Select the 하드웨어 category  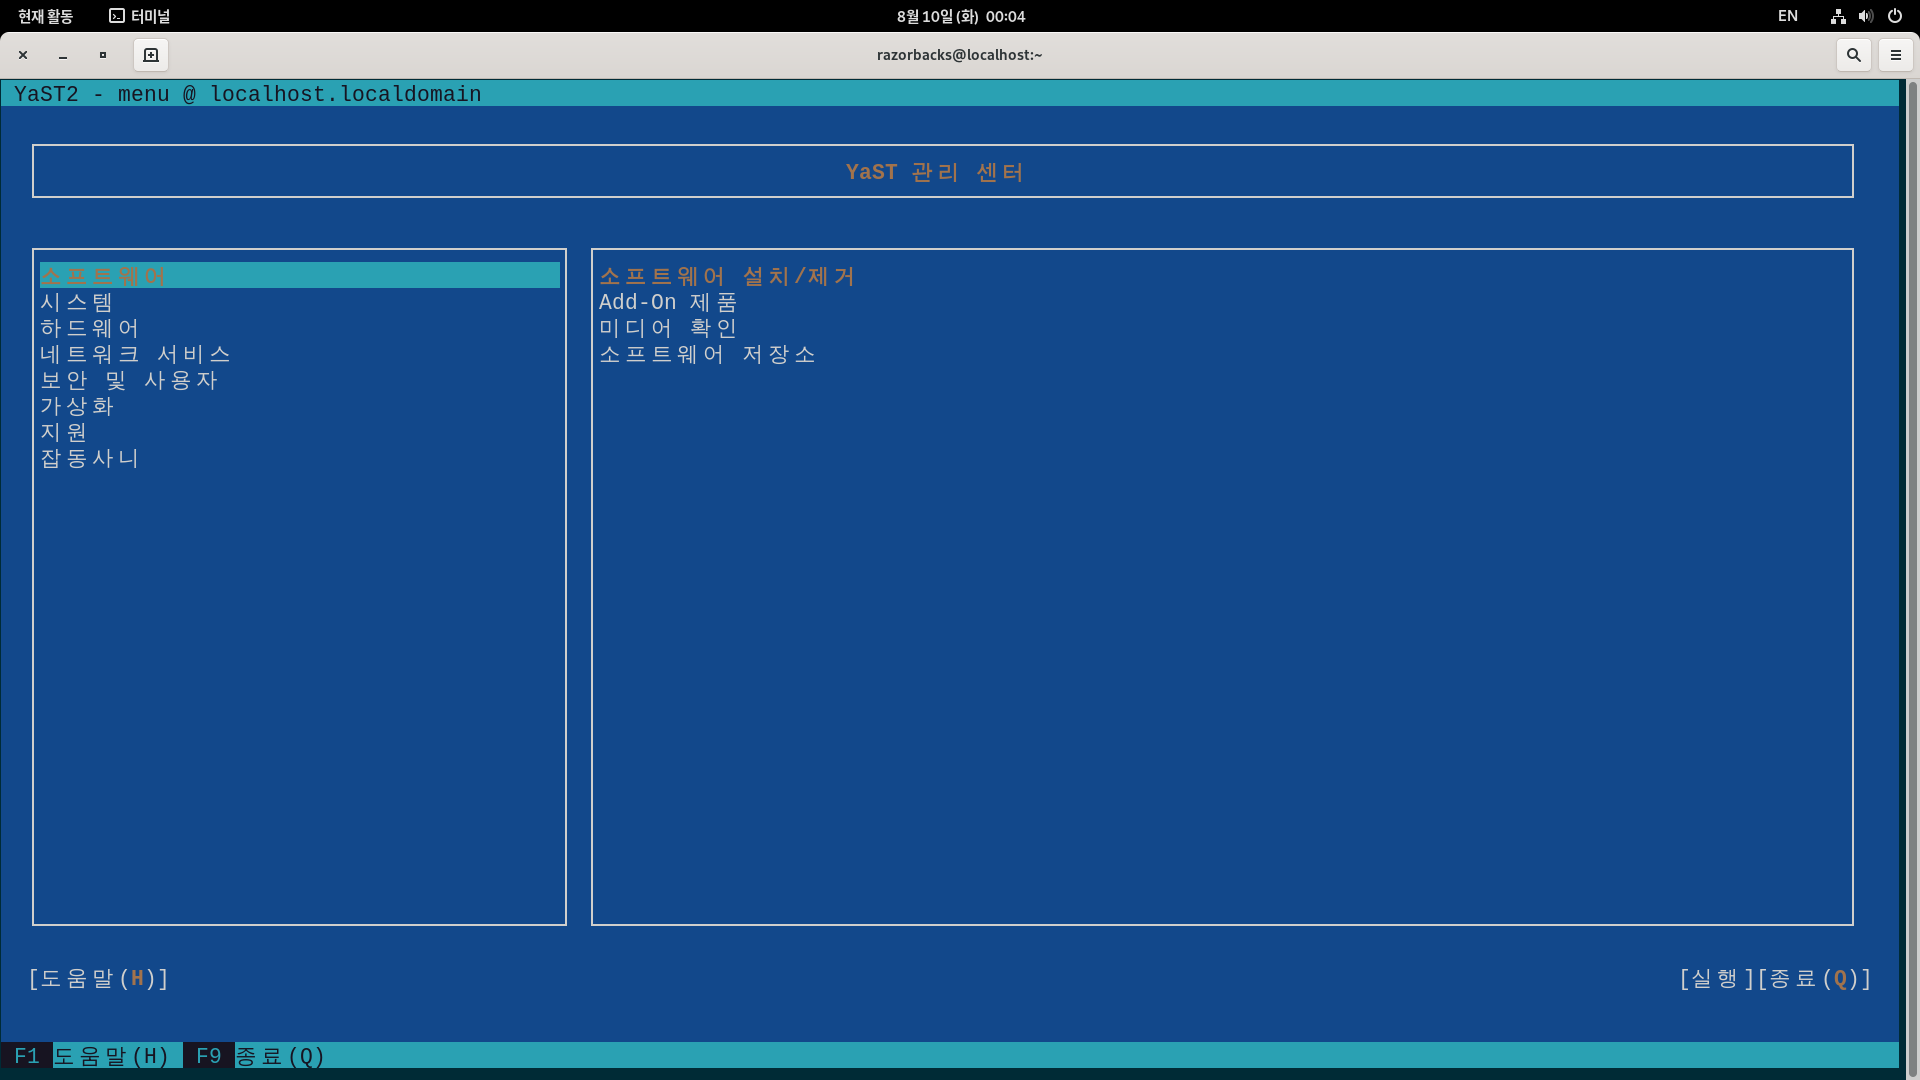90,328
